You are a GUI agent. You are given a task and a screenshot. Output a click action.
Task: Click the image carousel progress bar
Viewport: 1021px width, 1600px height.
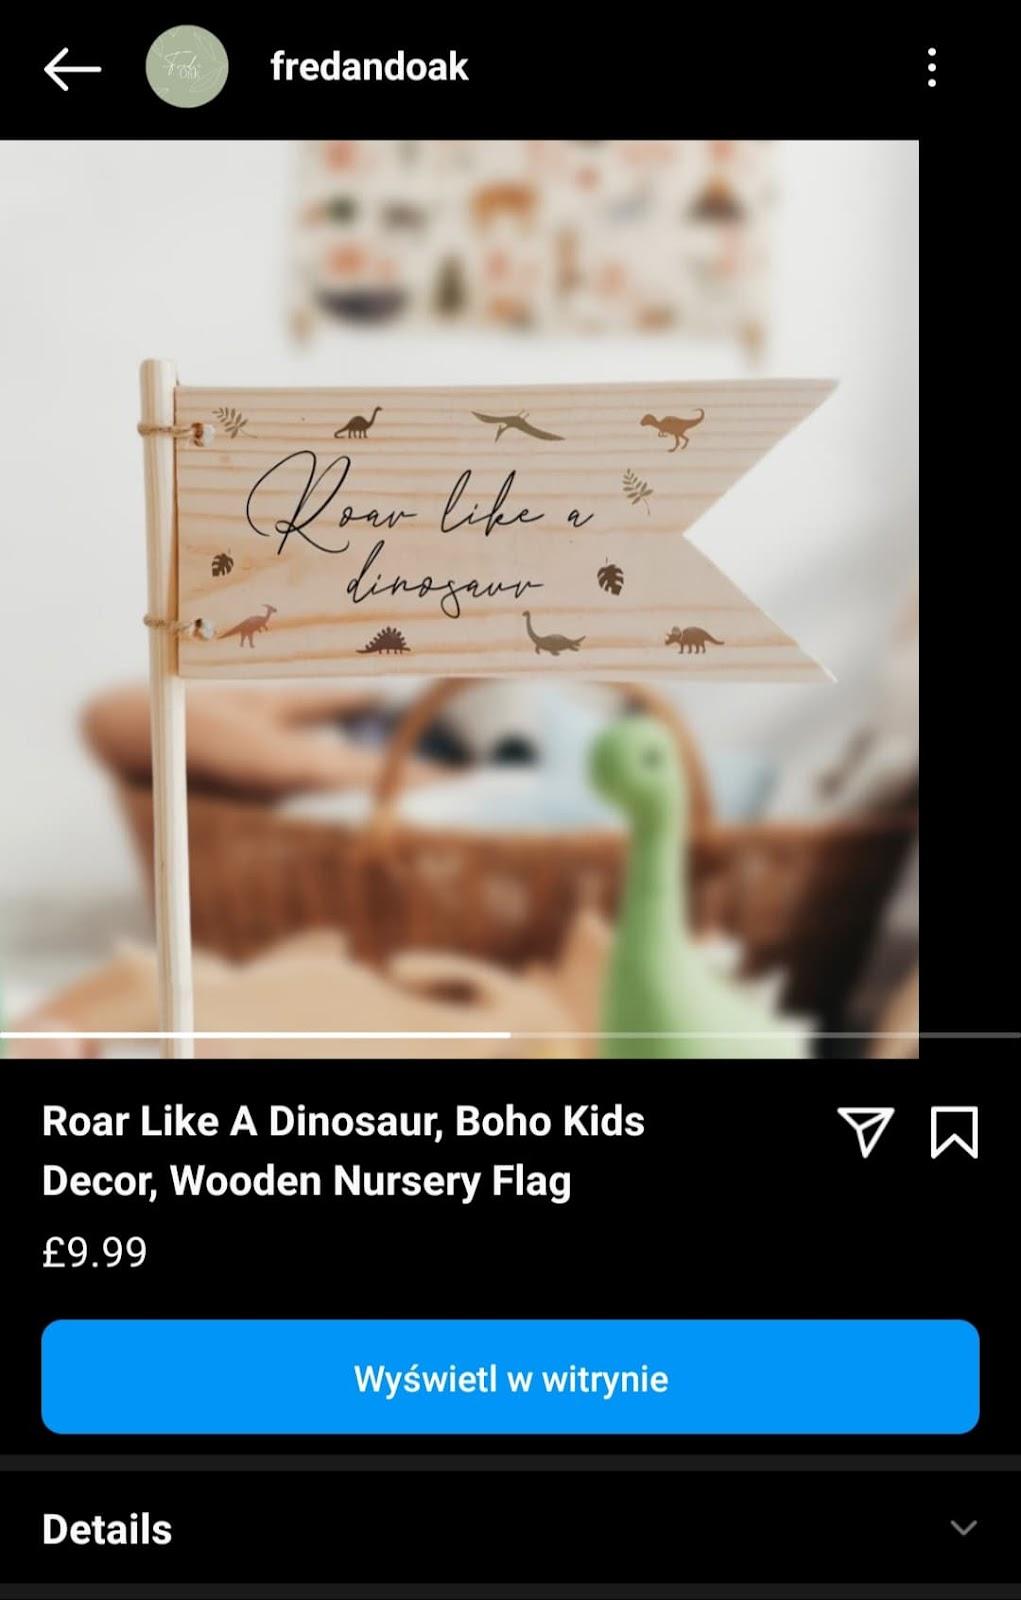click(x=510, y=1034)
